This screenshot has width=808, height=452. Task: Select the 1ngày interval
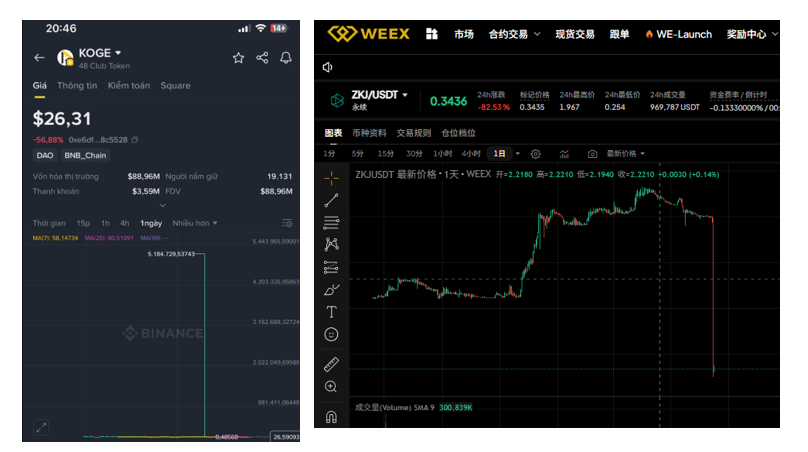click(x=151, y=223)
